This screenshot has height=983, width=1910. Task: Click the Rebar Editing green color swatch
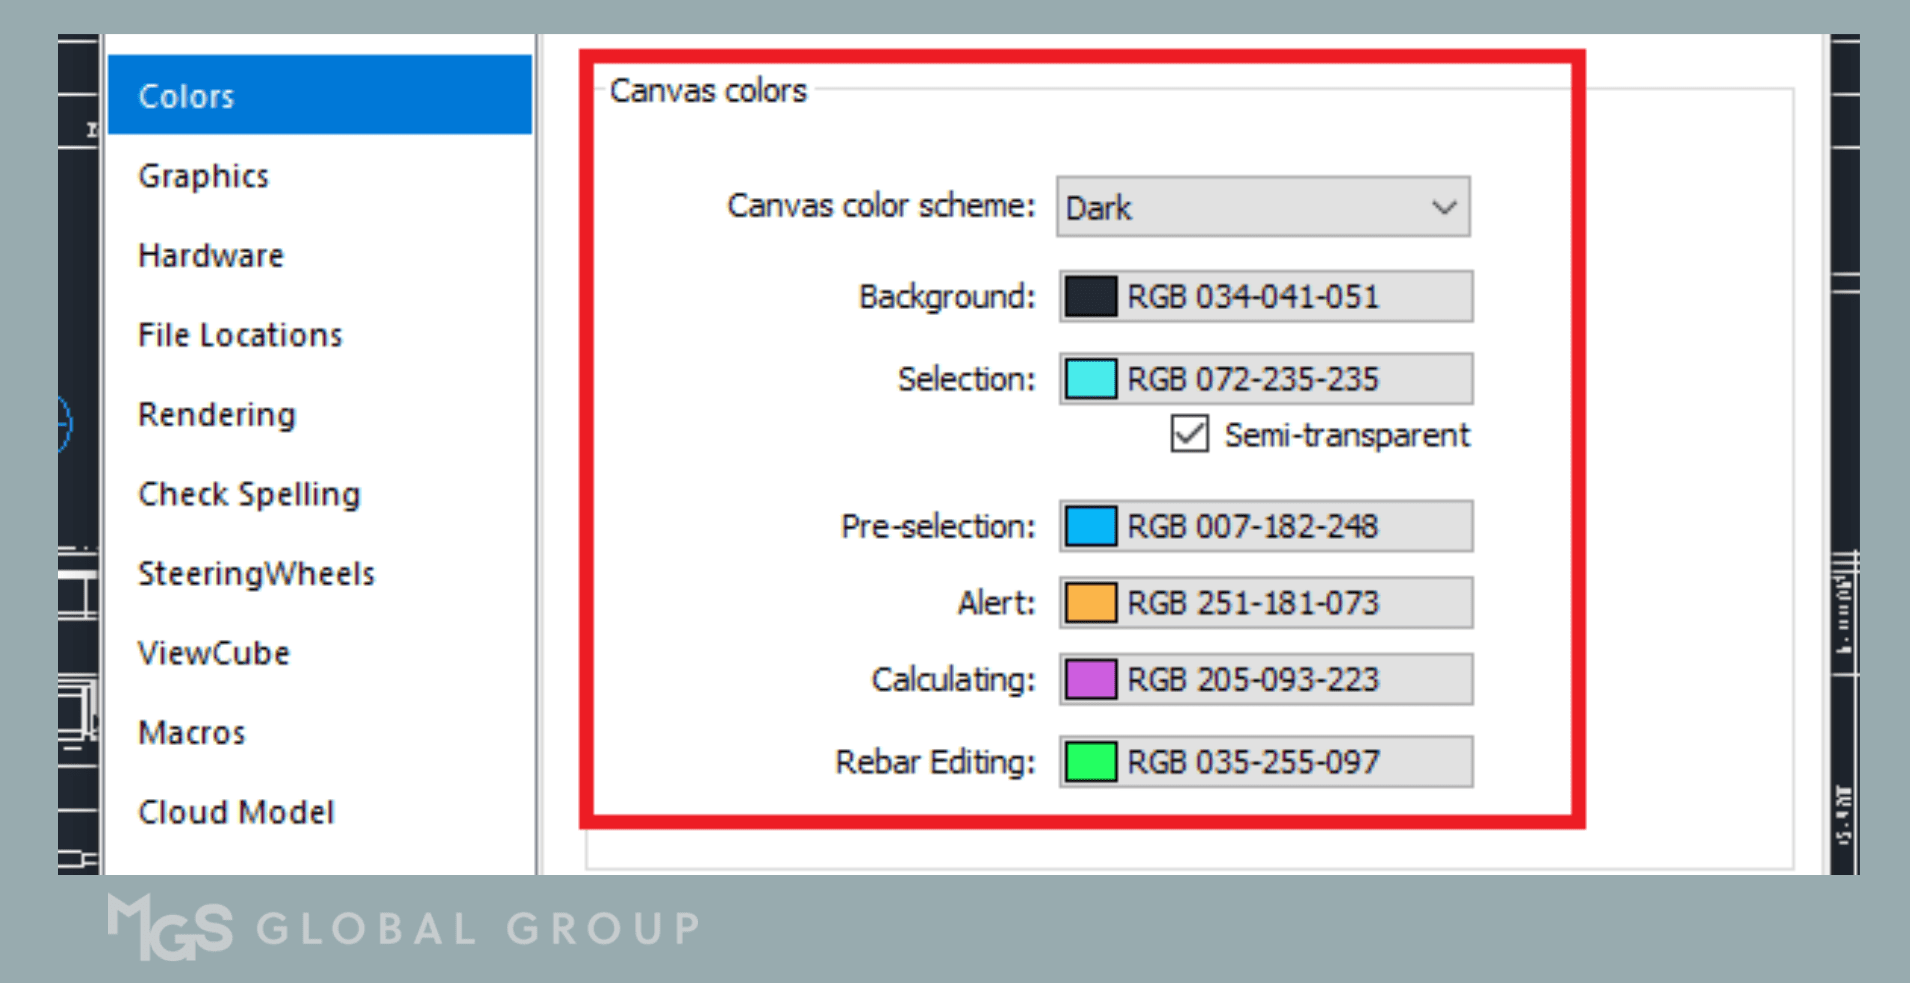coord(1090,760)
